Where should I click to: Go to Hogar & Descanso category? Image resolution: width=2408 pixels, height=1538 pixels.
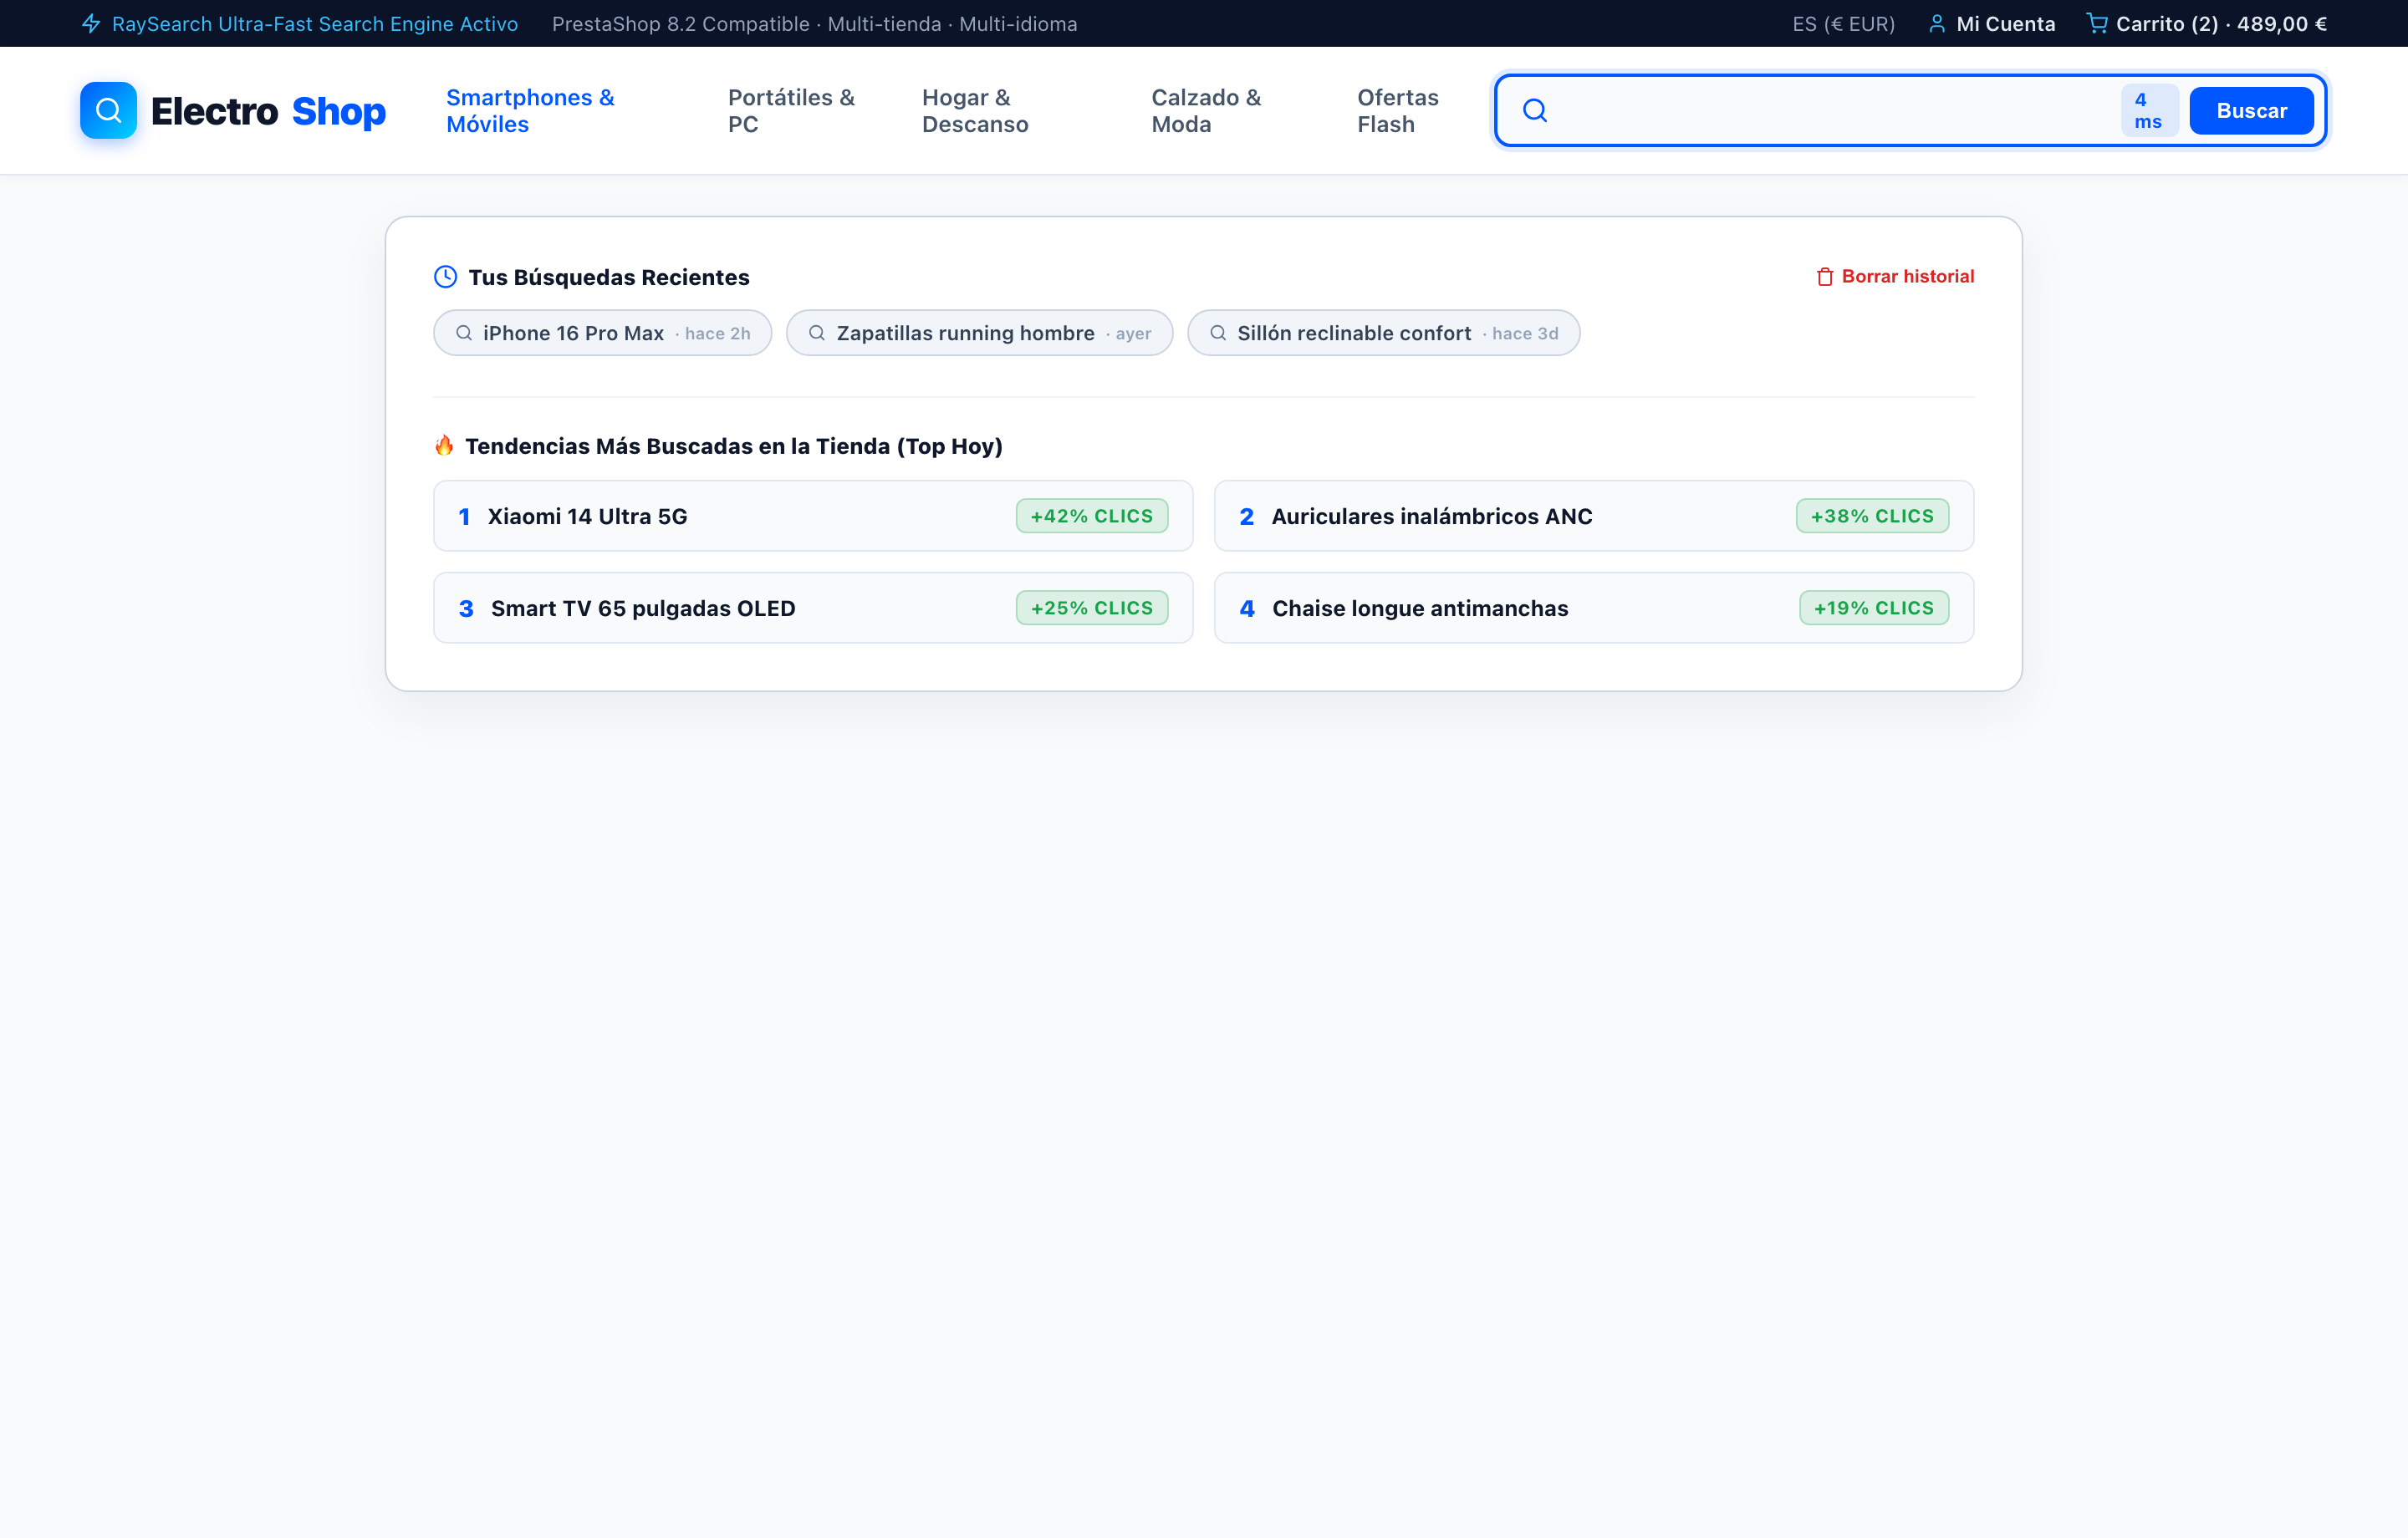(975, 111)
